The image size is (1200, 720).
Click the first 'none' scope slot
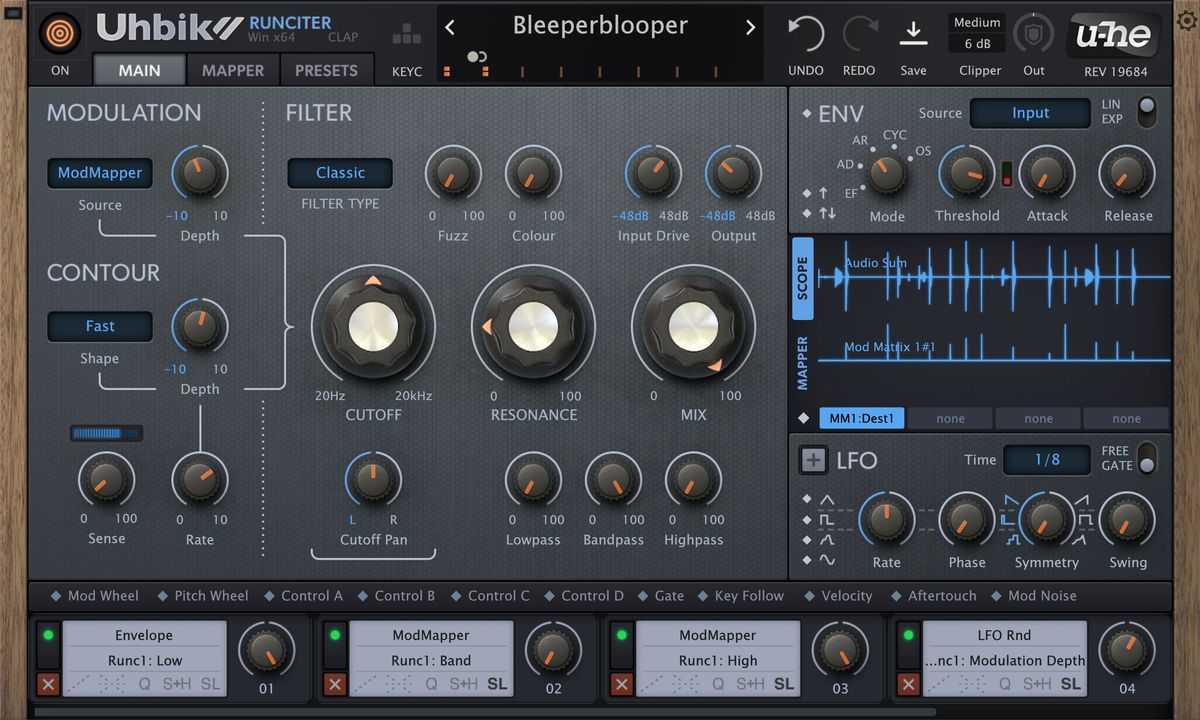click(x=950, y=419)
